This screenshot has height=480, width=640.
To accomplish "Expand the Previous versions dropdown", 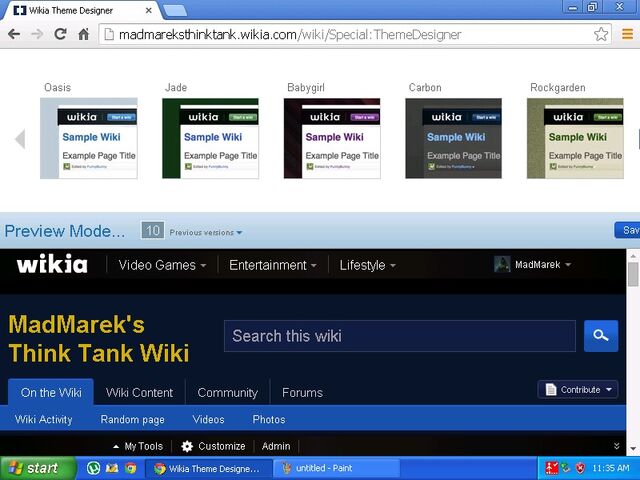I will 206,233.
